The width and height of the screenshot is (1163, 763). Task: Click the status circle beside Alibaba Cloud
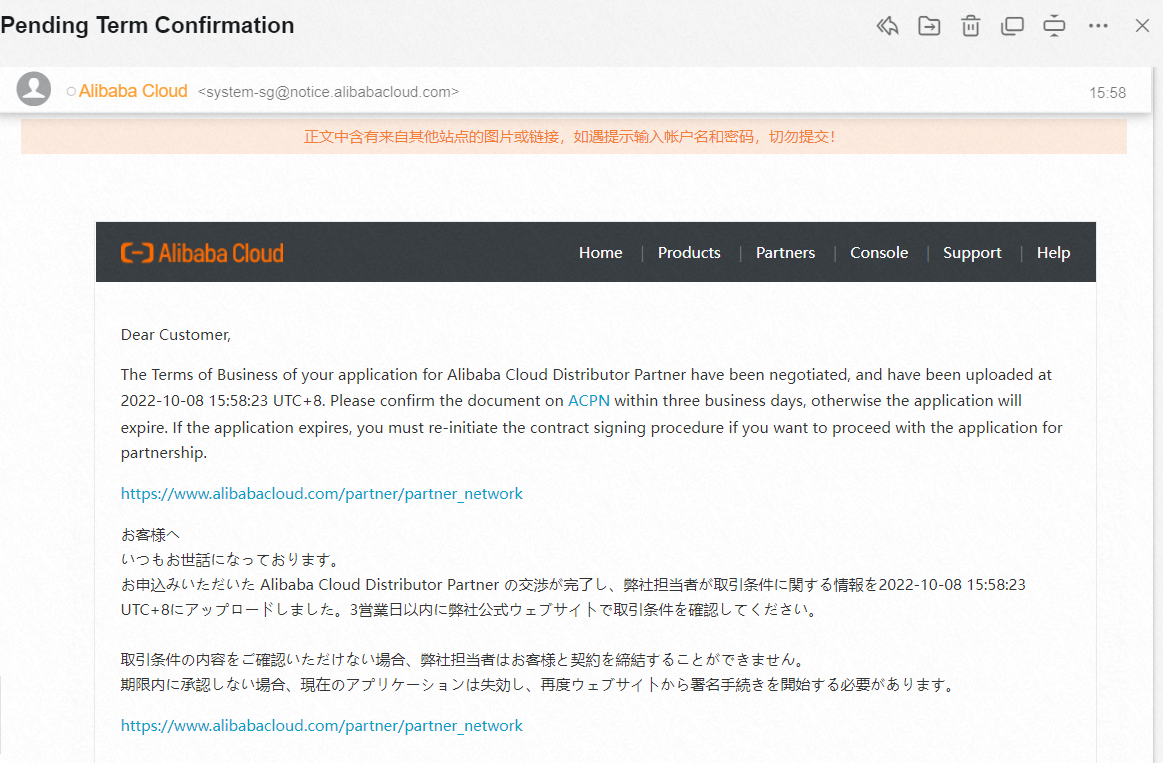pos(71,92)
